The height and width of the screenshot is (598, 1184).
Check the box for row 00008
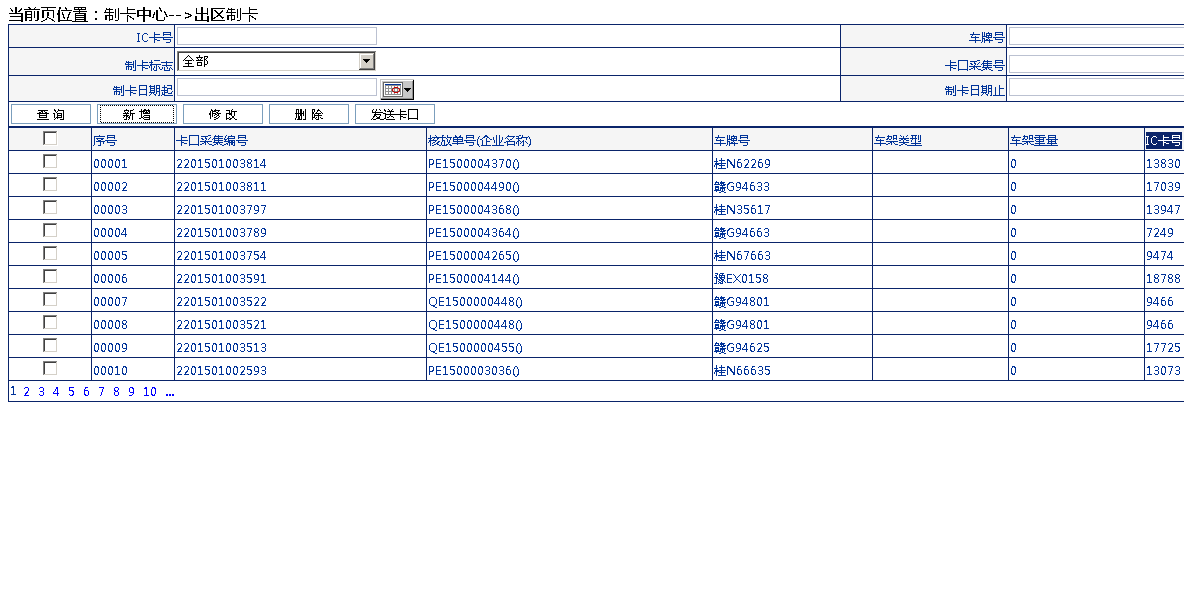50,322
